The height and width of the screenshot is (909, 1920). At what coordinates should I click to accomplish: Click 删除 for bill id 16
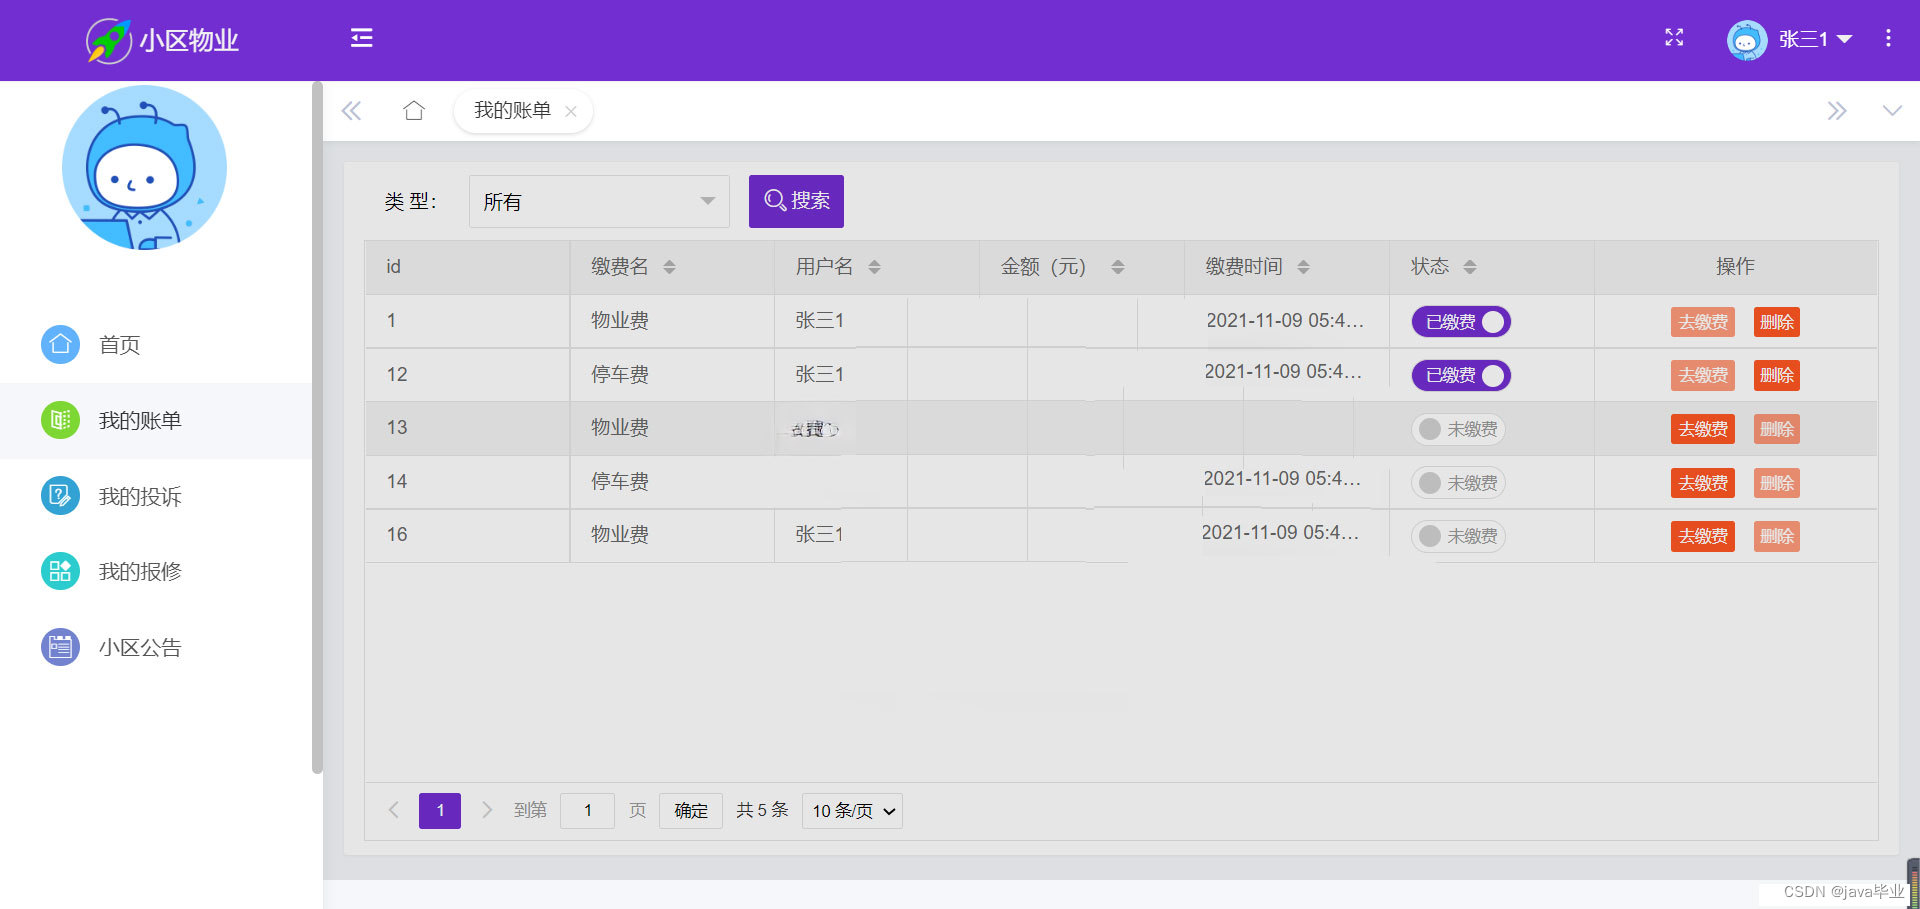pos(1777,536)
